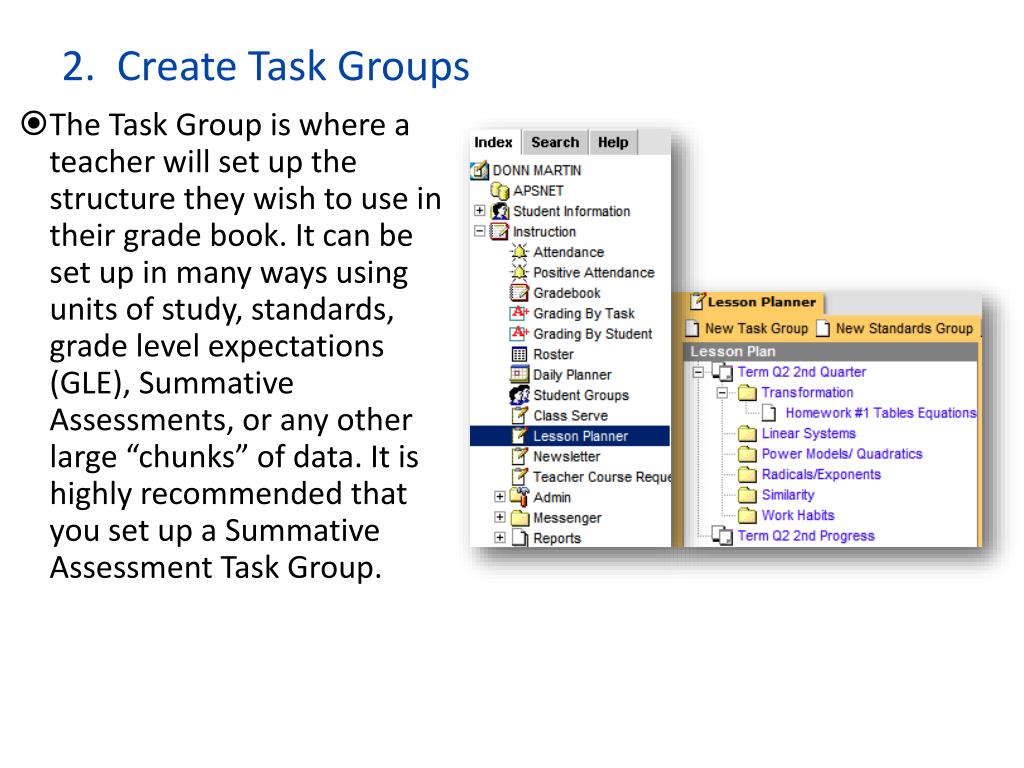1024x768 pixels.
Task: Open the Term Q2 2nd Quarter link
Action: pos(802,372)
